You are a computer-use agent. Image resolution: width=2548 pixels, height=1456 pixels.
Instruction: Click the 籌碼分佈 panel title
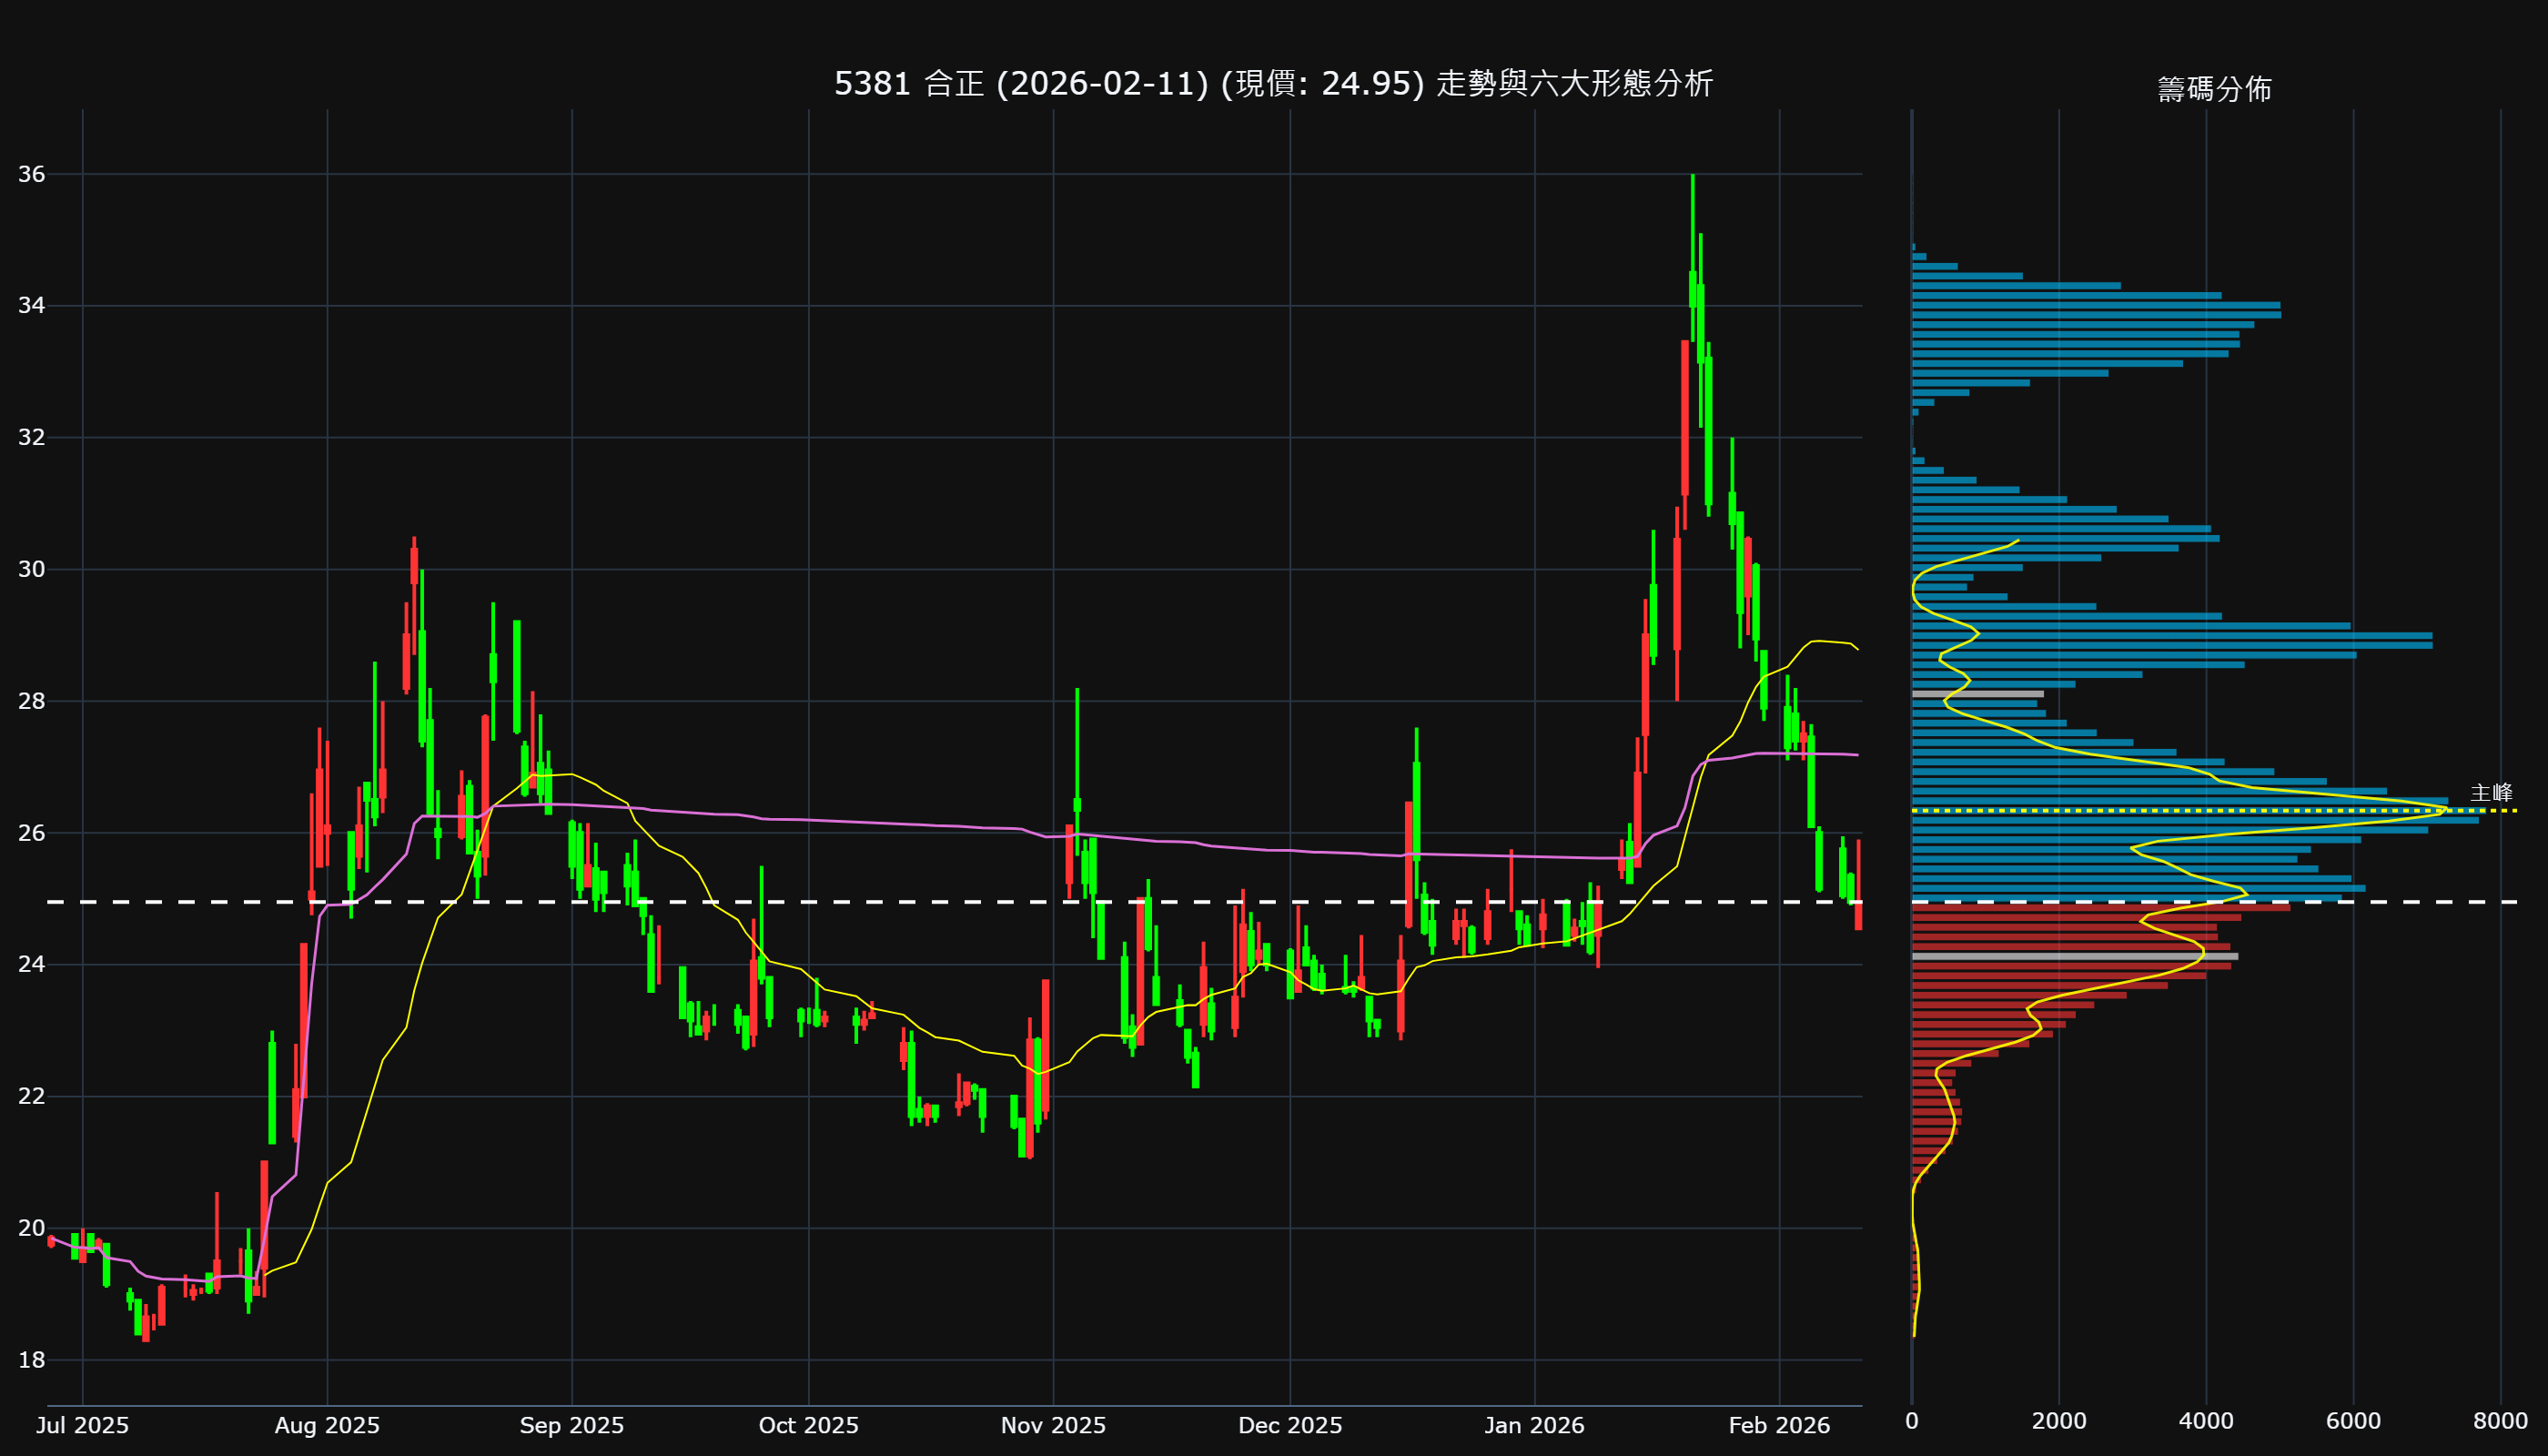(x=2214, y=89)
